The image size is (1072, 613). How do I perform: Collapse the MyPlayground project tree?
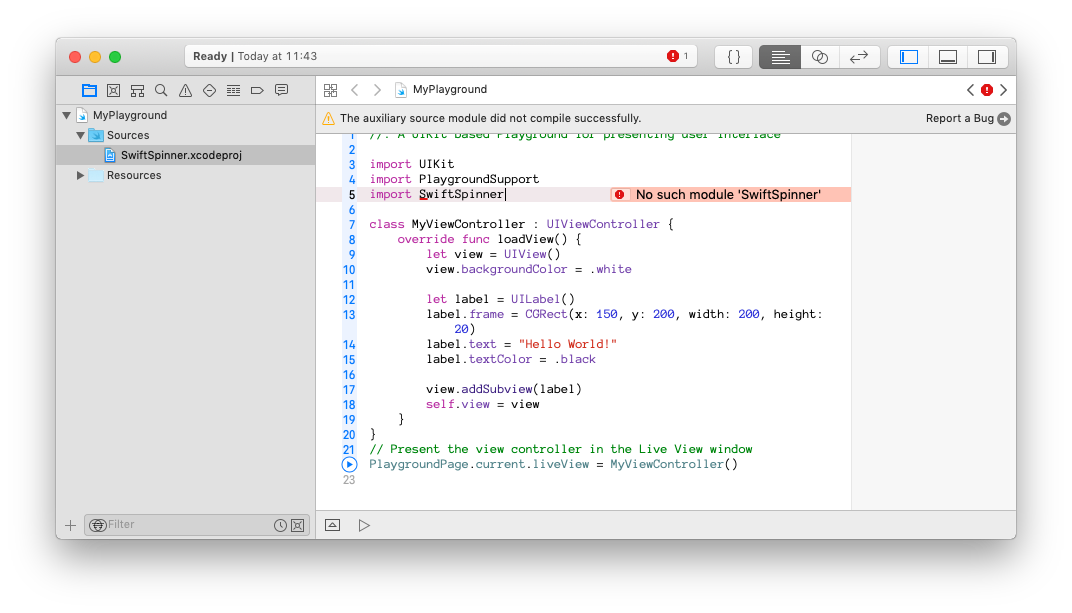[66, 115]
